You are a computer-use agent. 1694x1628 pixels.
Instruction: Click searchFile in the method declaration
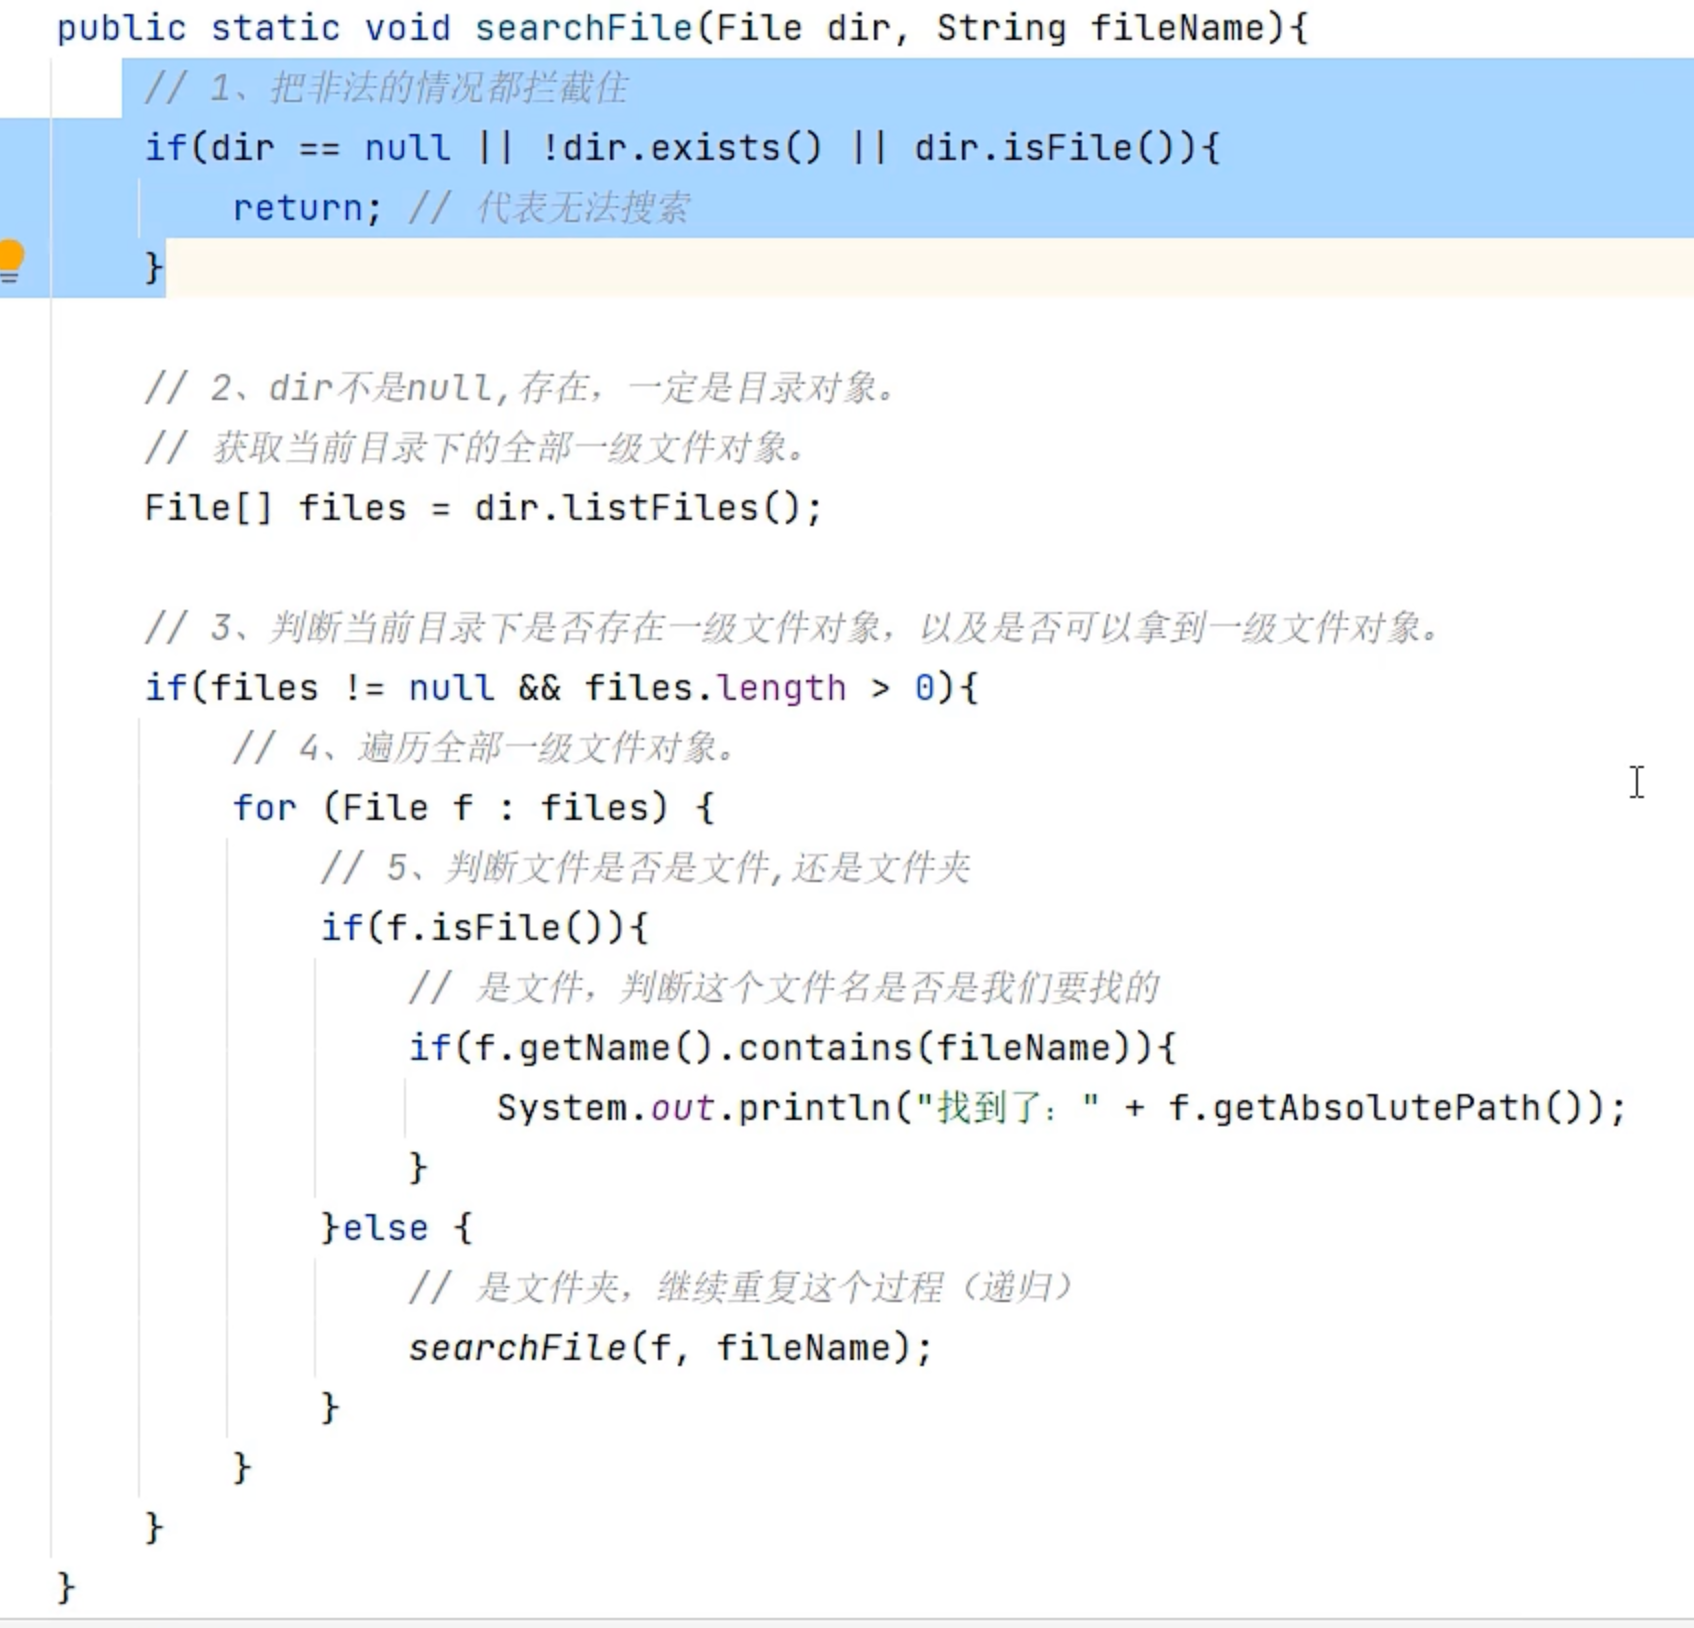point(583,28)
